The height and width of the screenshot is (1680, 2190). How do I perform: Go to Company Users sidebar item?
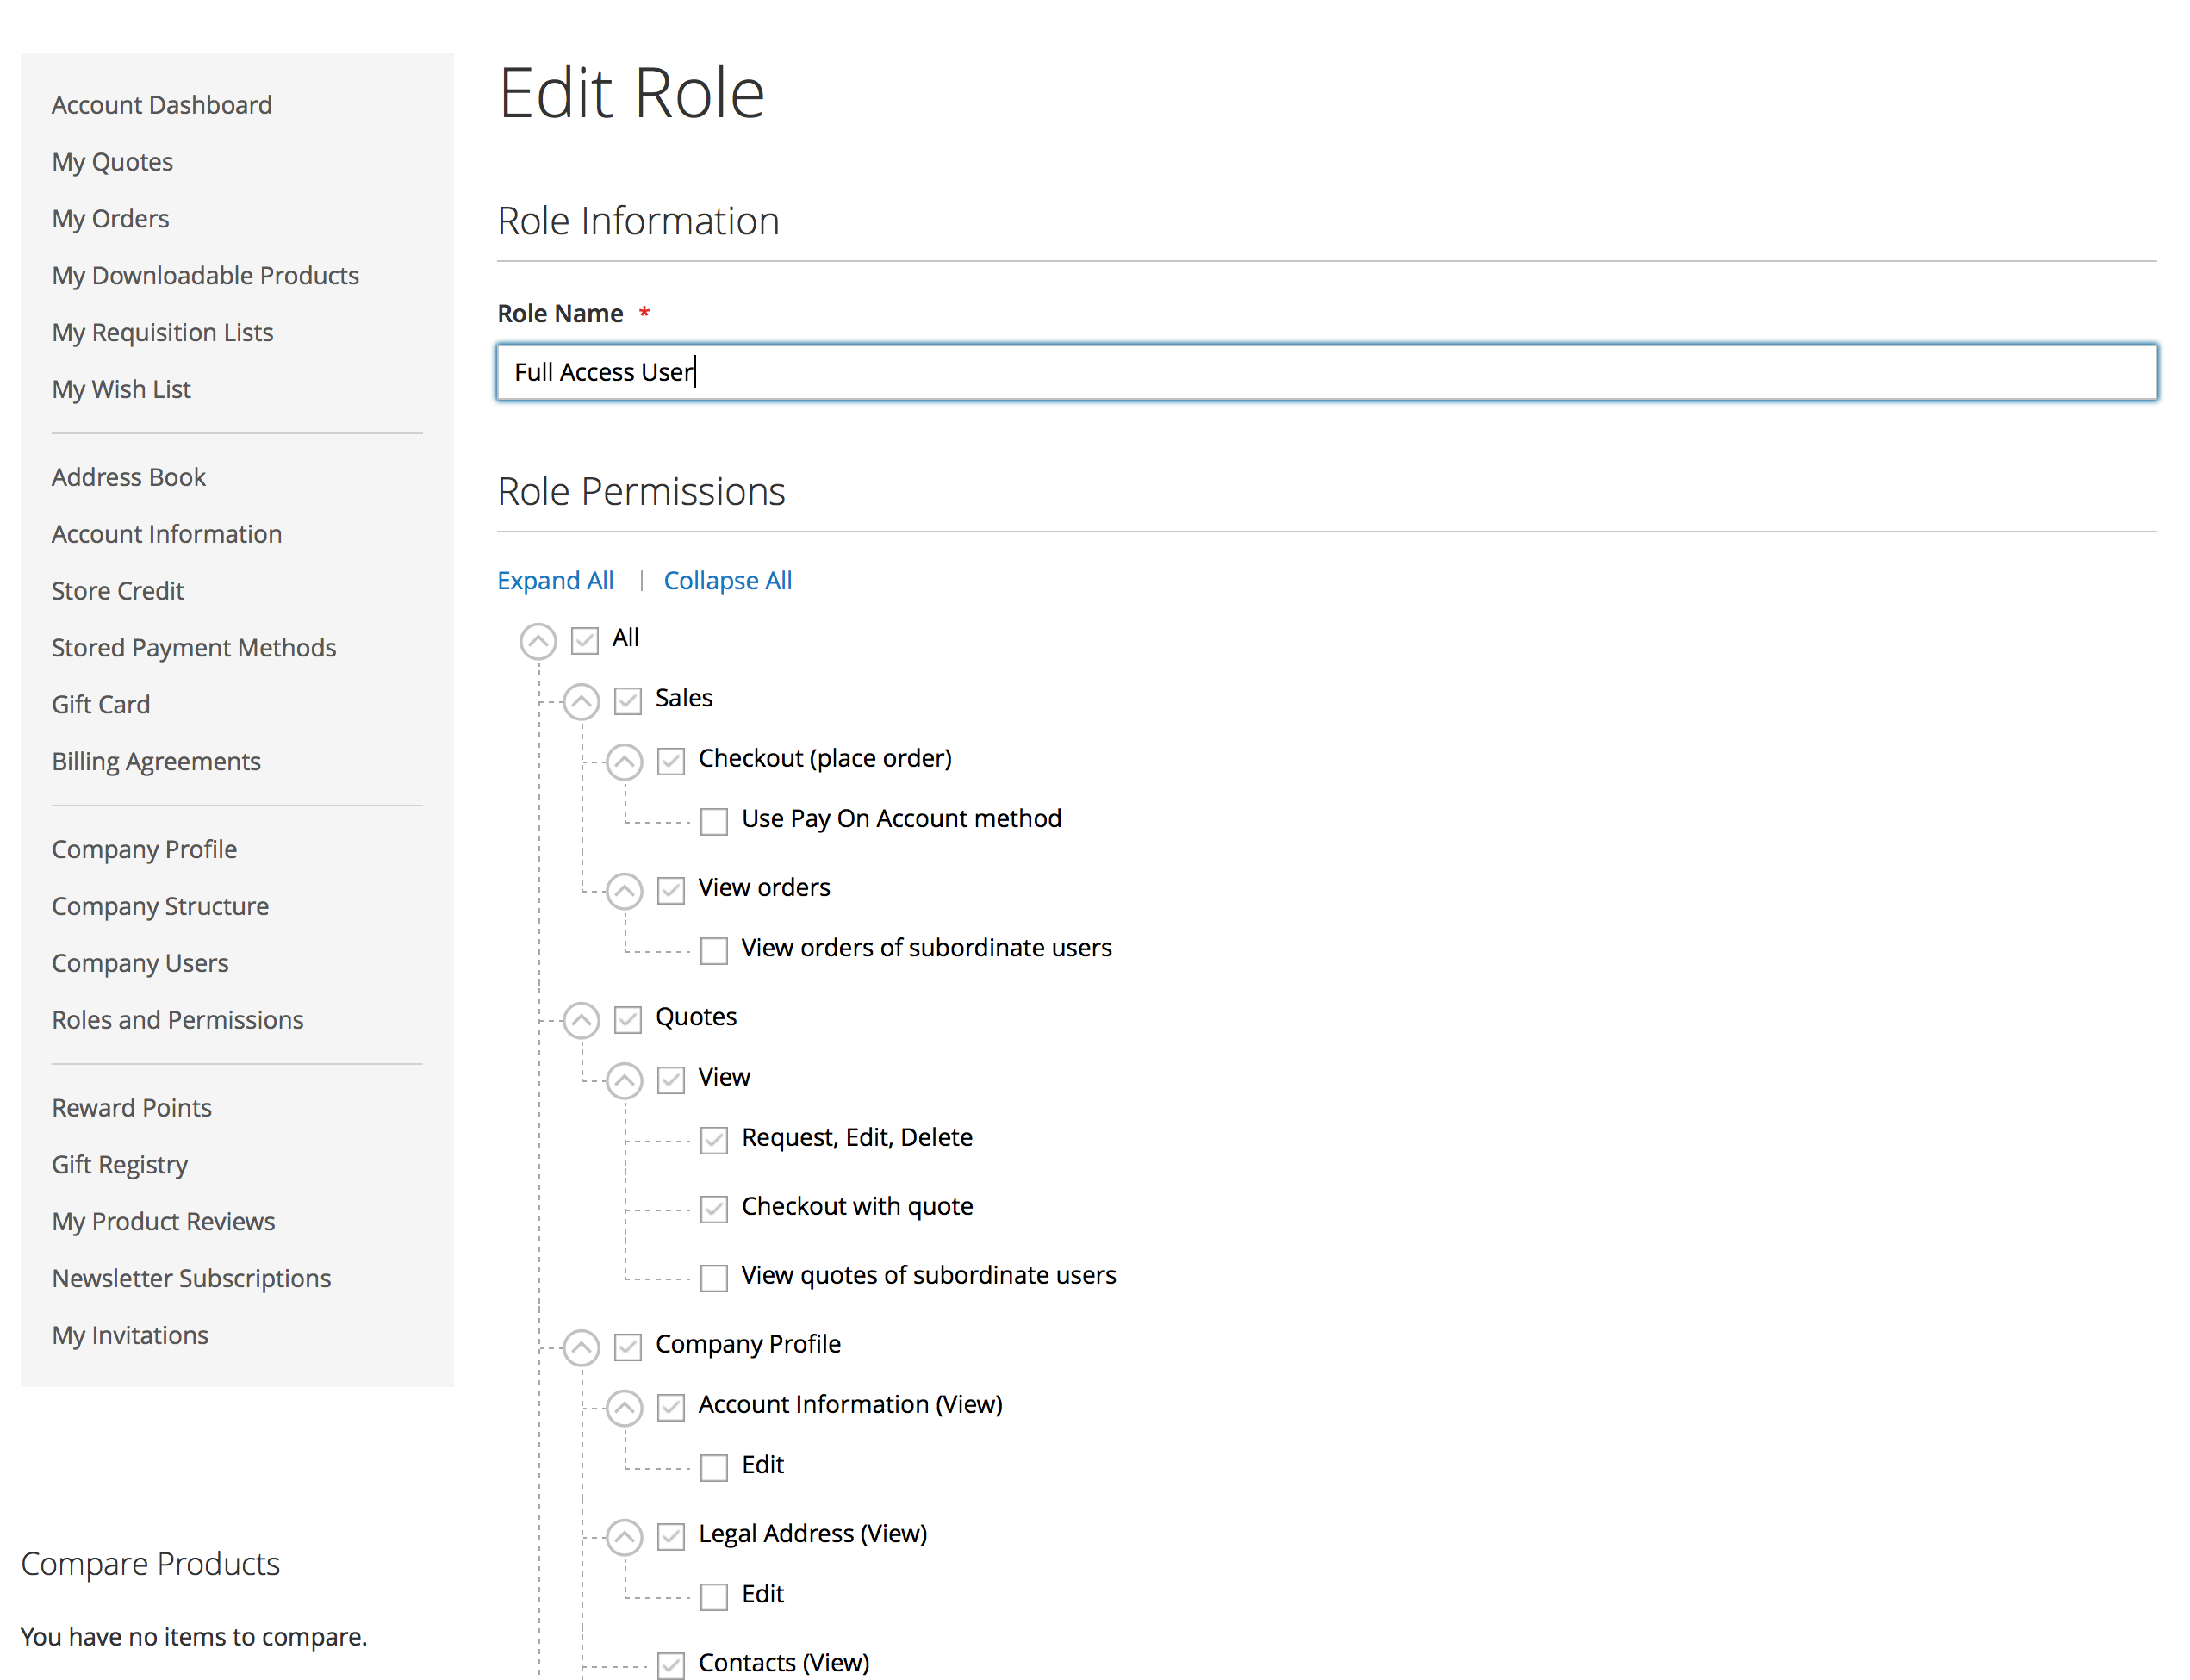coord(140,962)
